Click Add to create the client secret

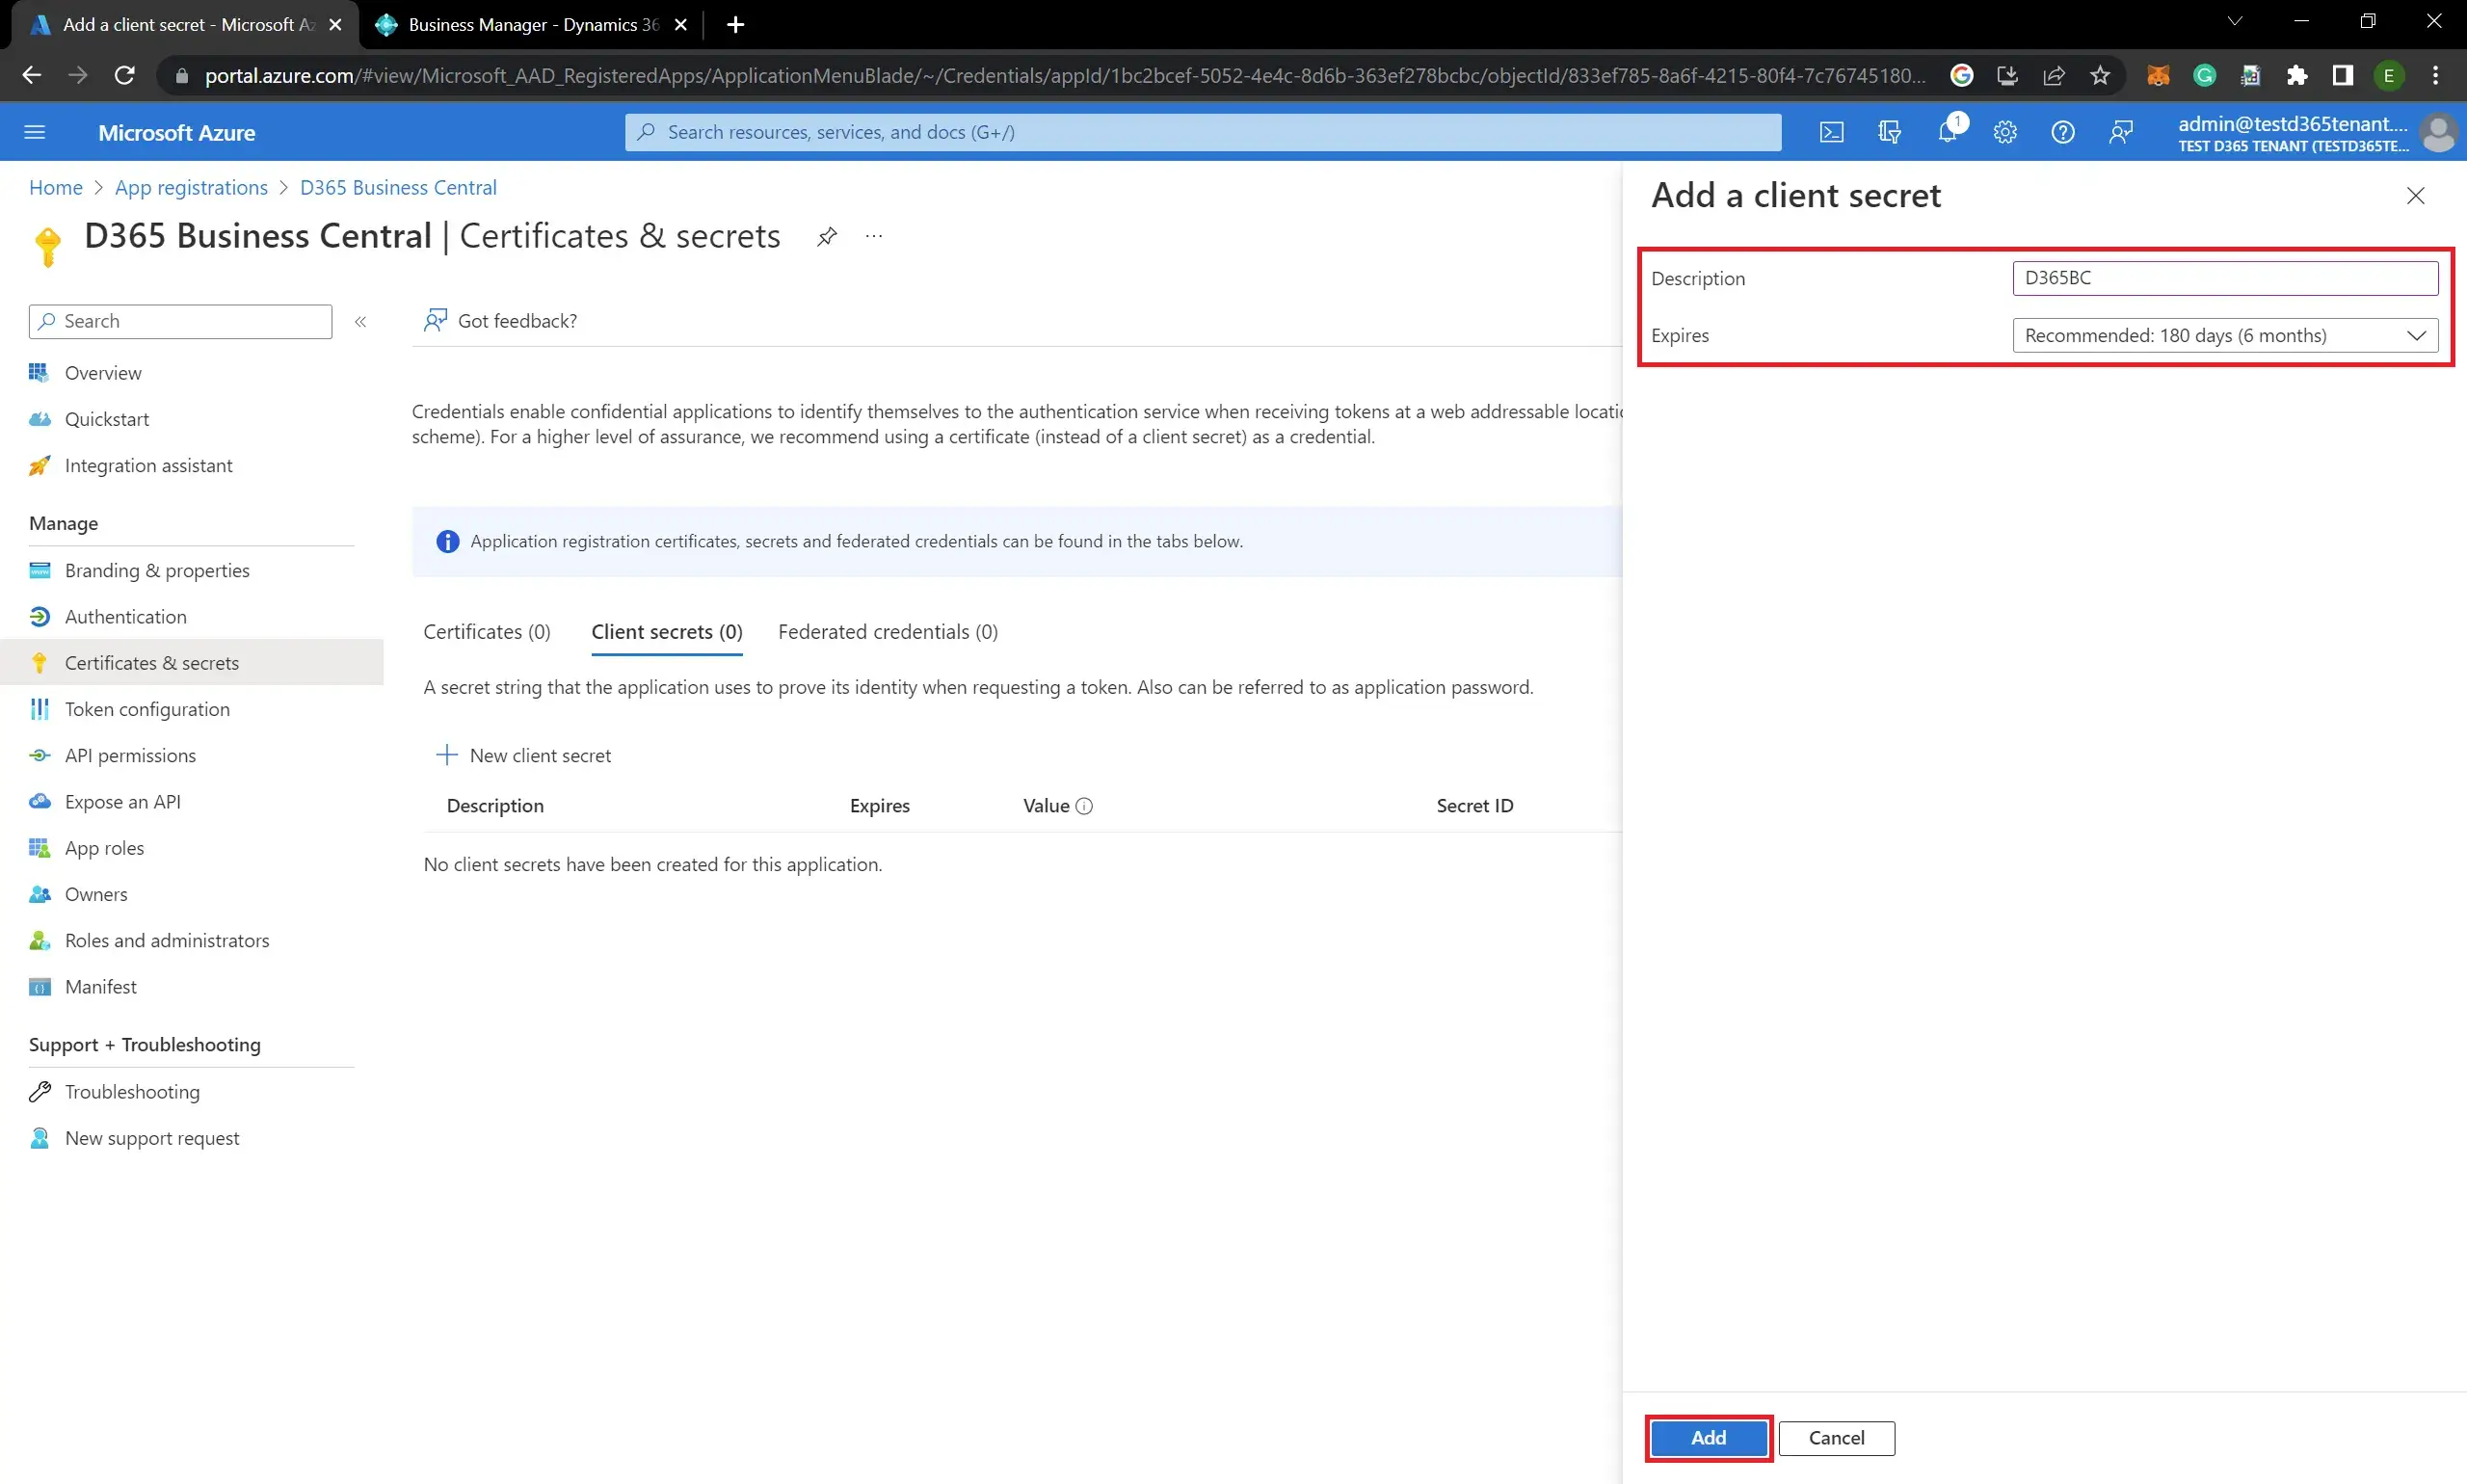pos(1706,1438)
